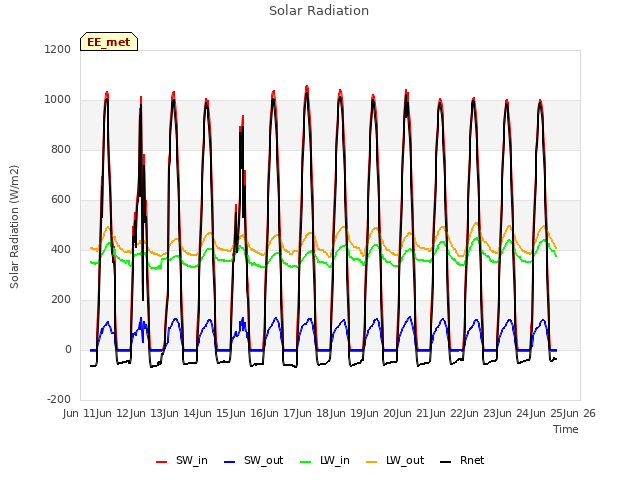640x480 pixels.
Task: Click the orange LW_out legend swatch
Action: [372, 462]
